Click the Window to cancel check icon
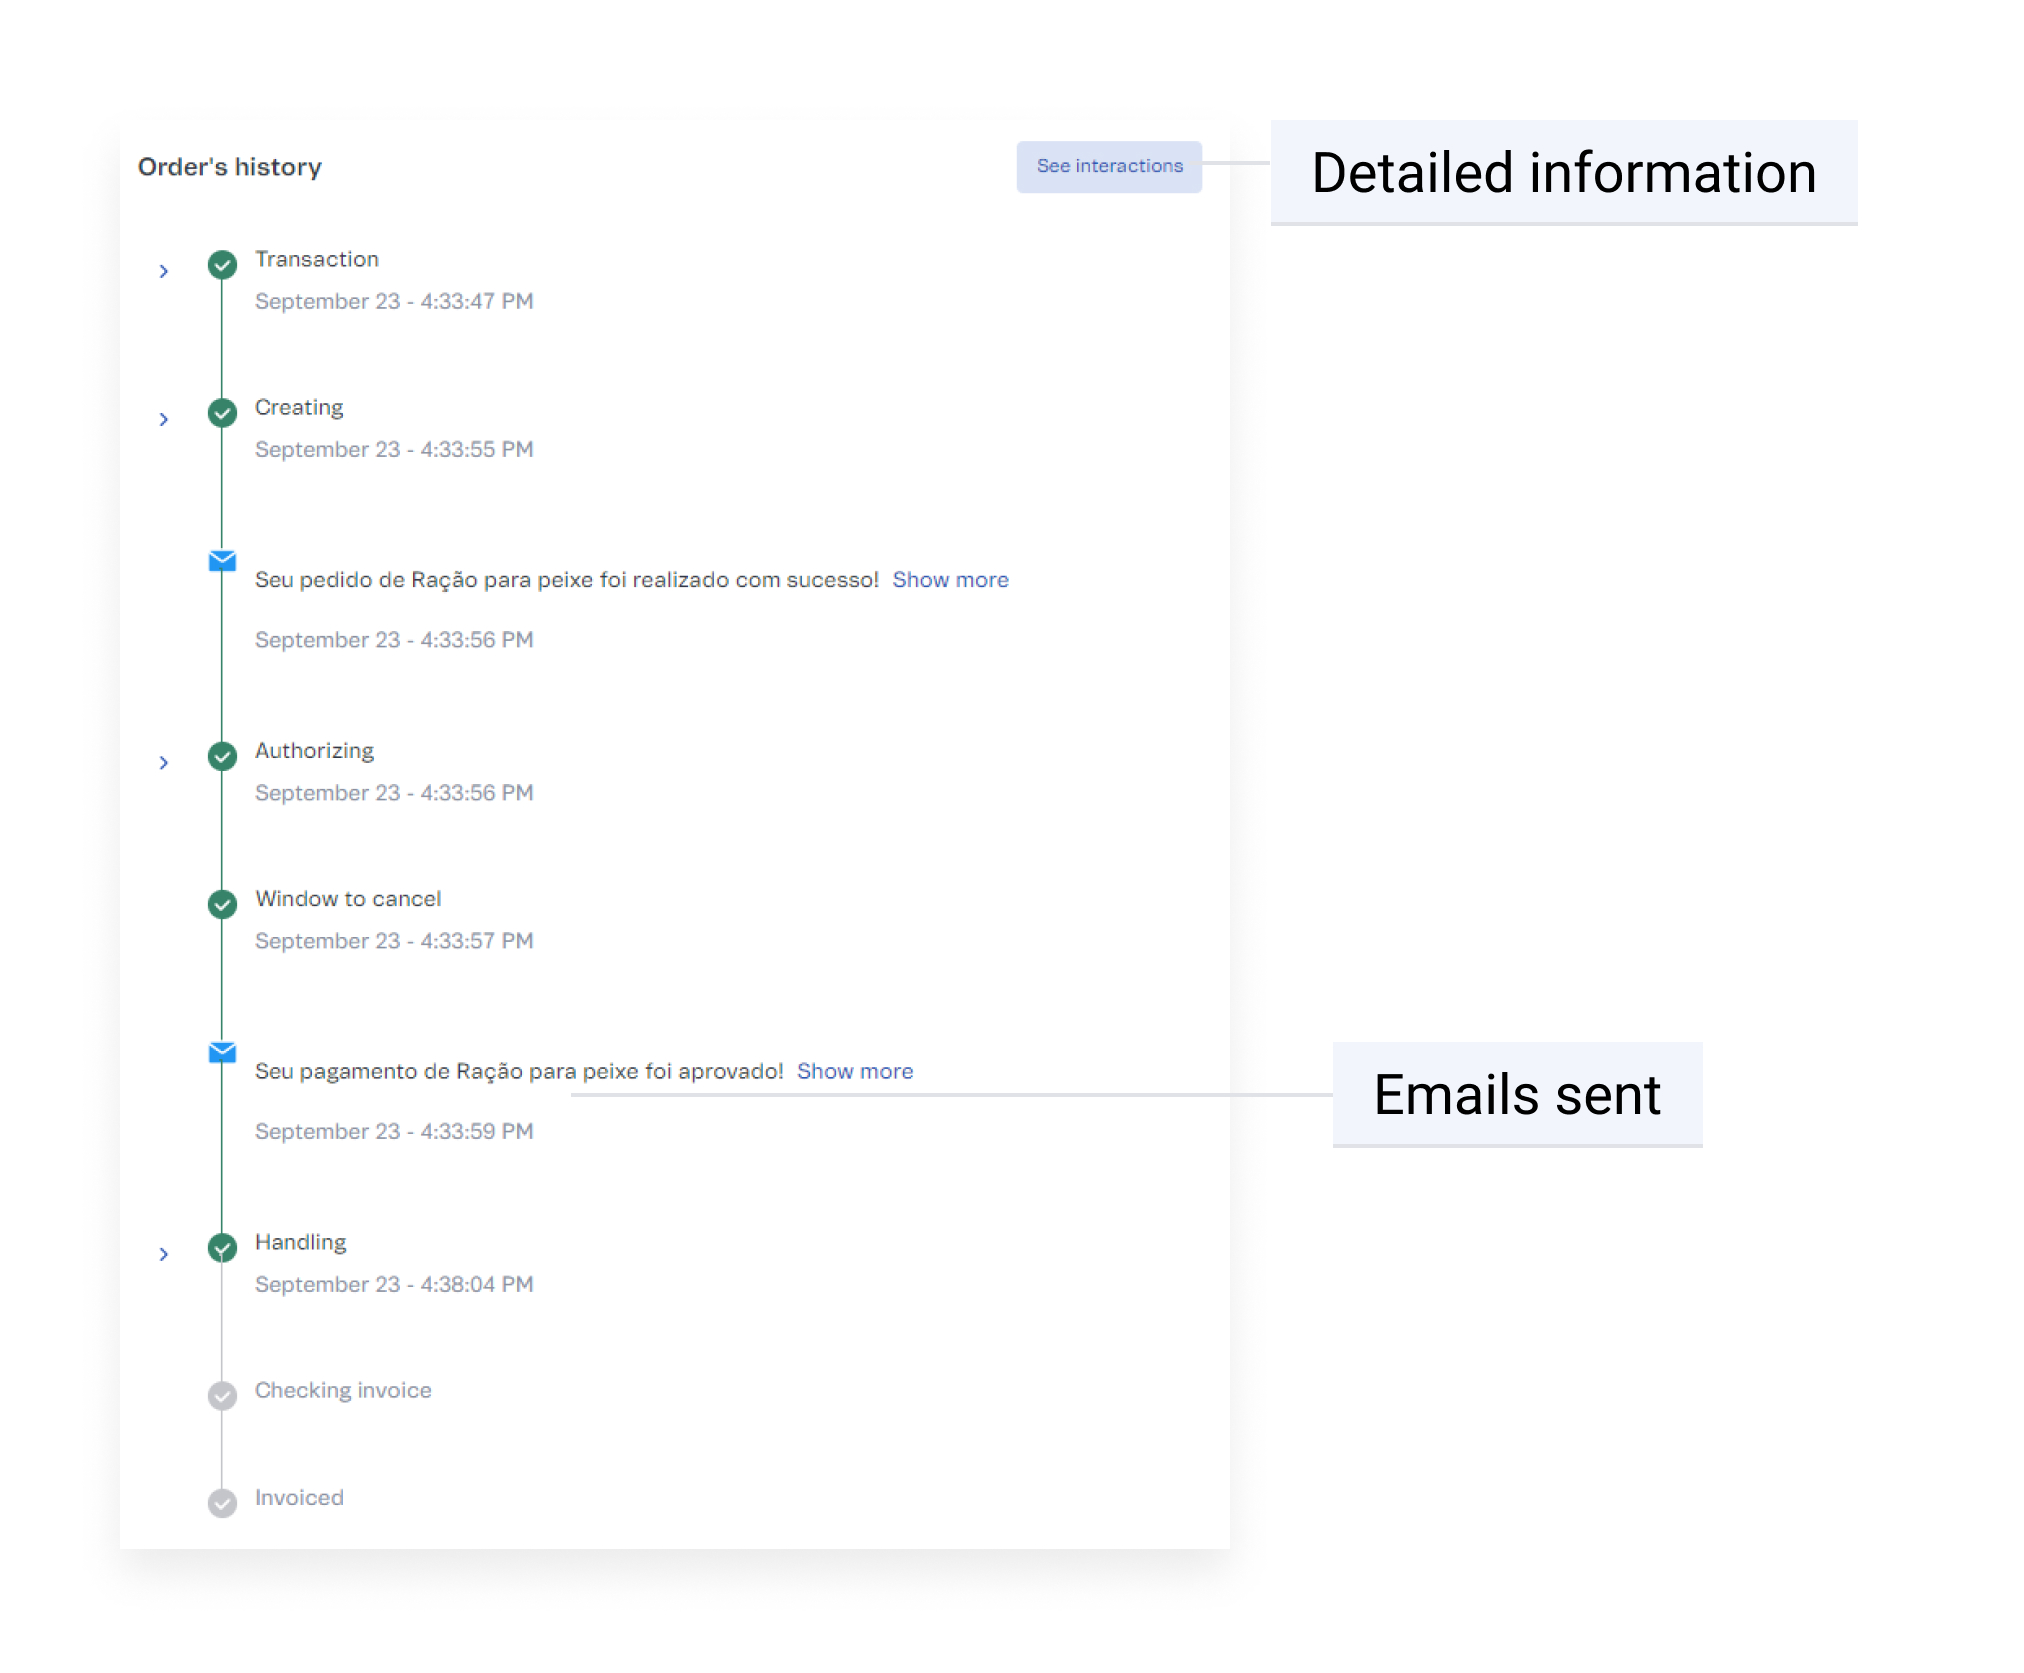 click(222, 904)
